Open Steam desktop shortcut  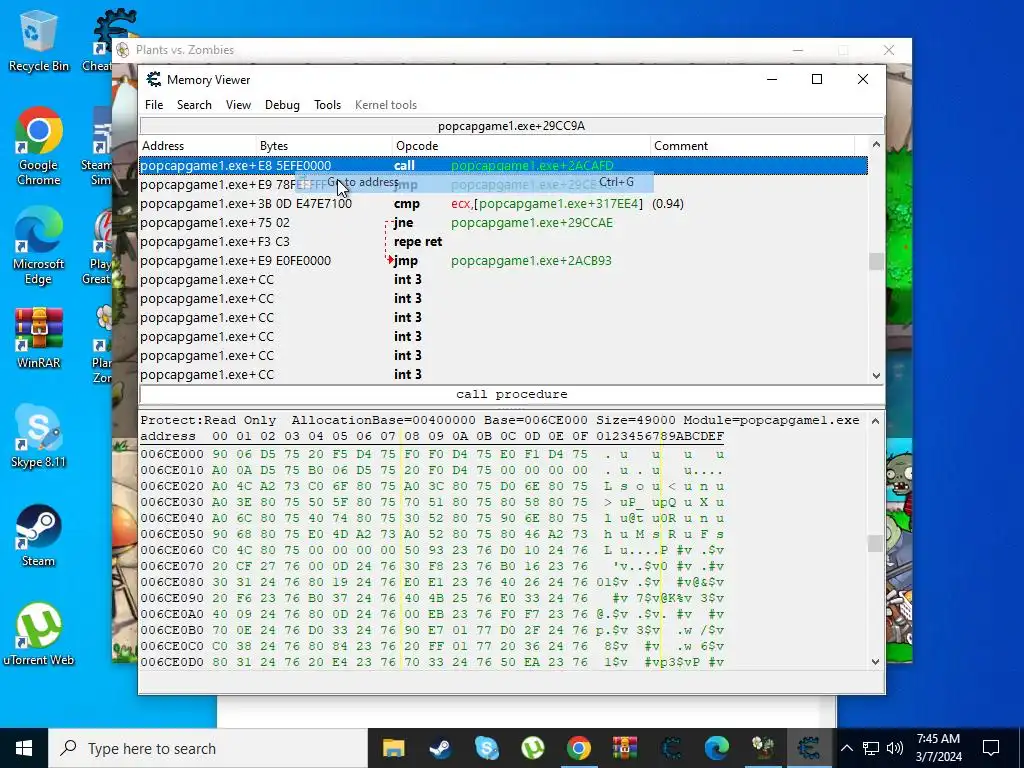point(38,536)
